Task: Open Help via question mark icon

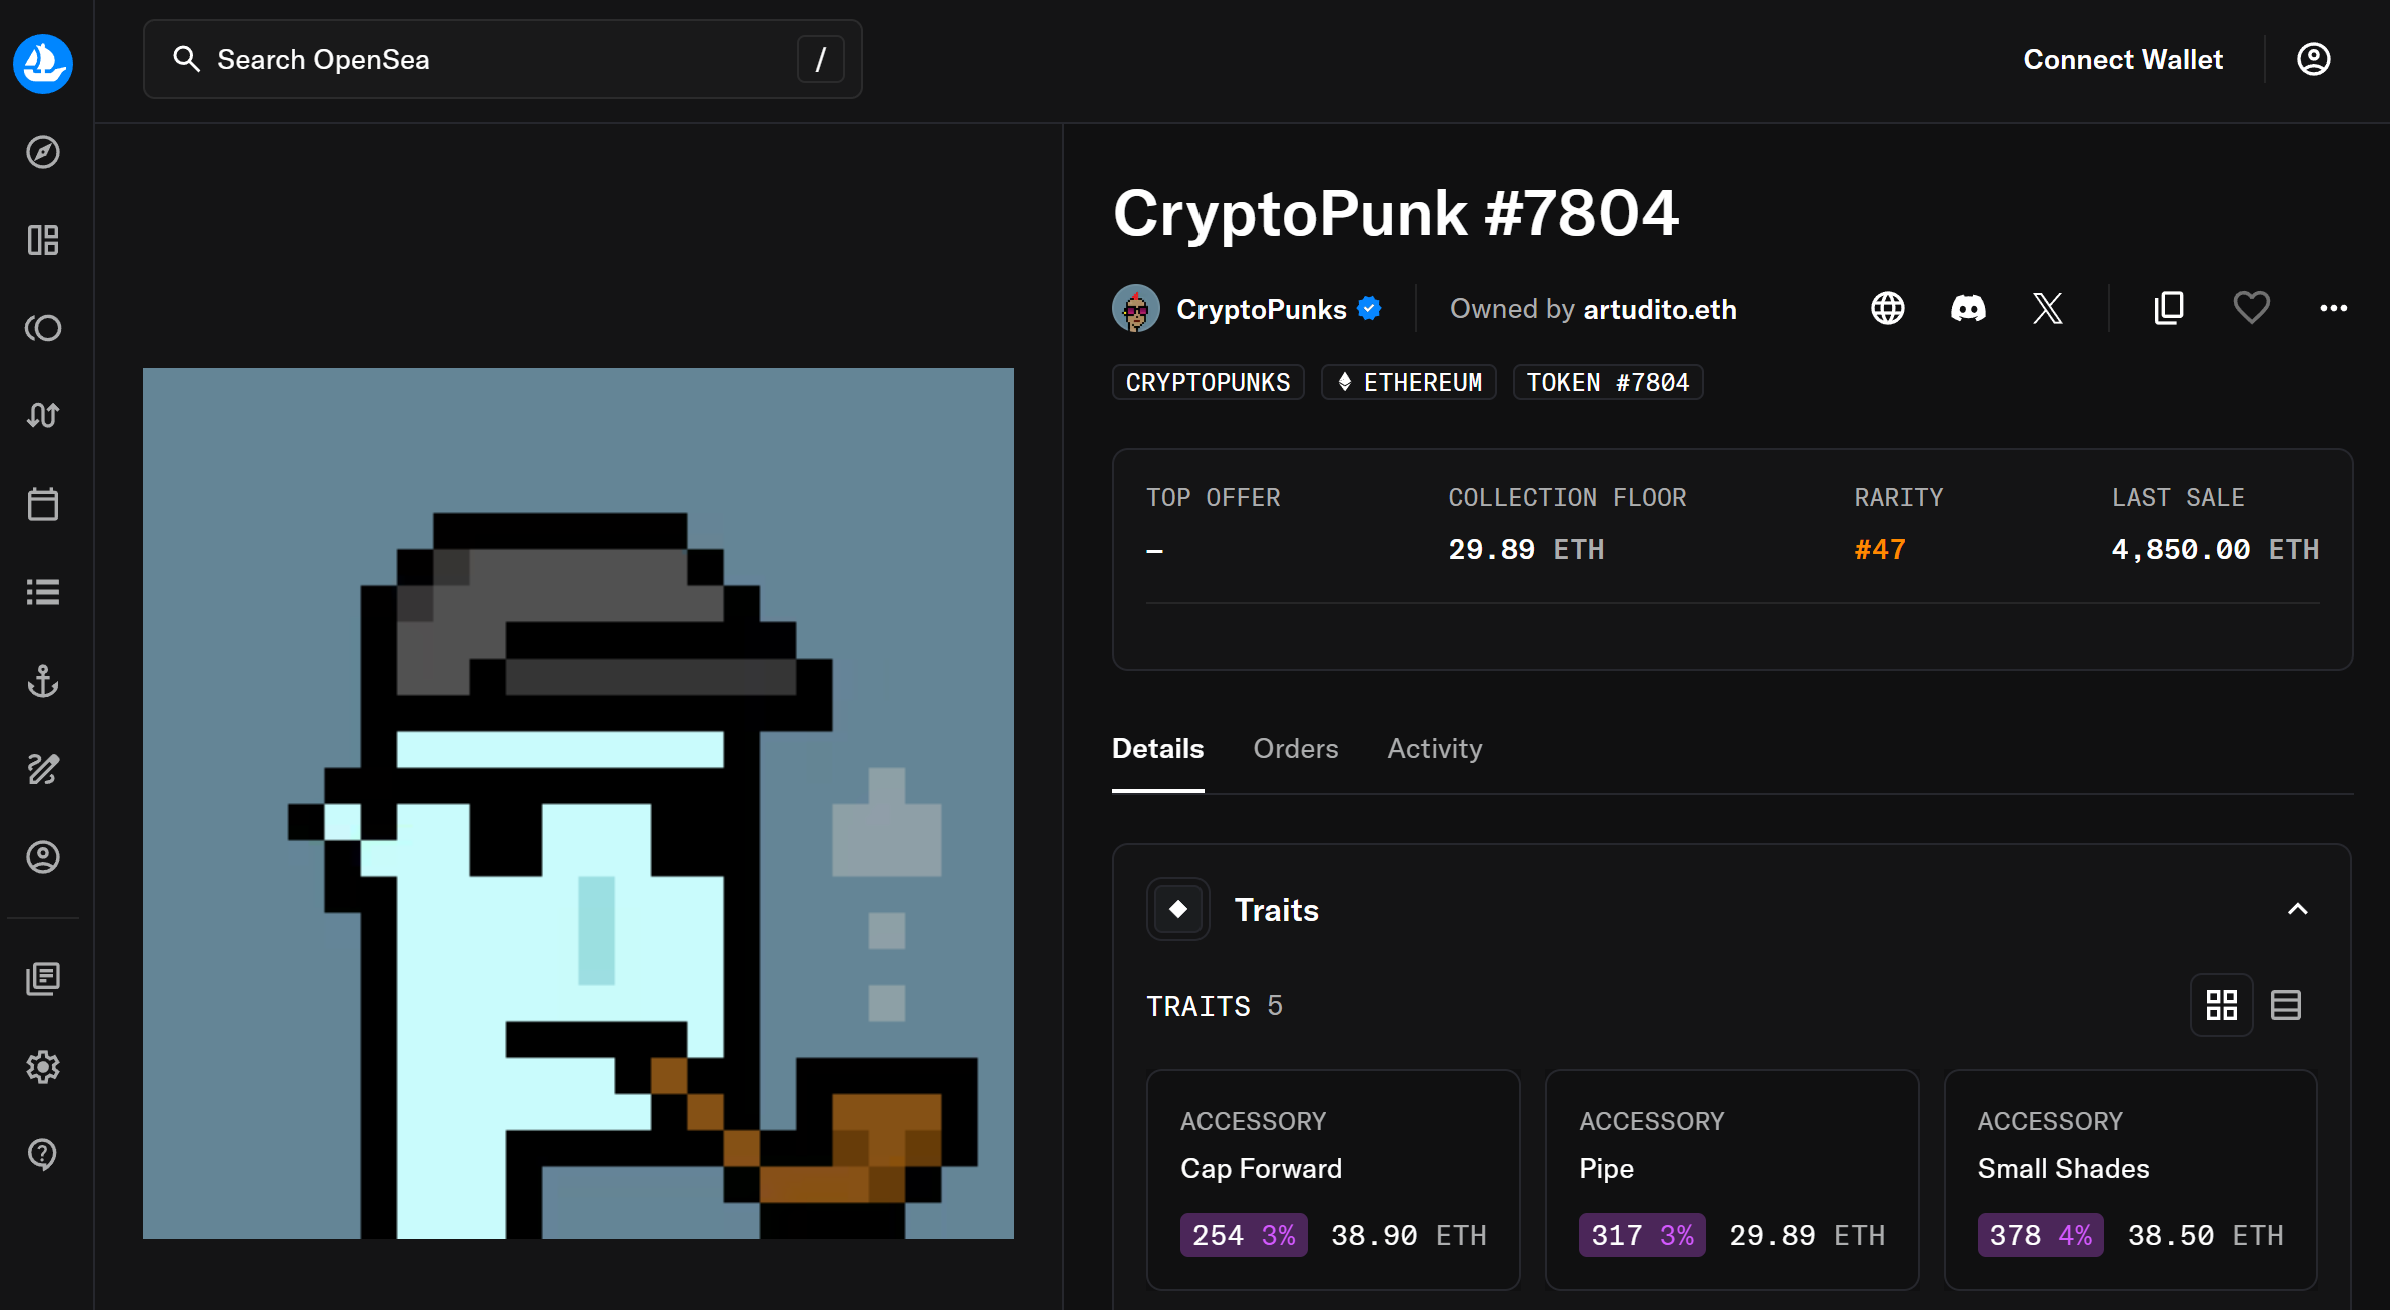Action: click(x=43, y=1154)
